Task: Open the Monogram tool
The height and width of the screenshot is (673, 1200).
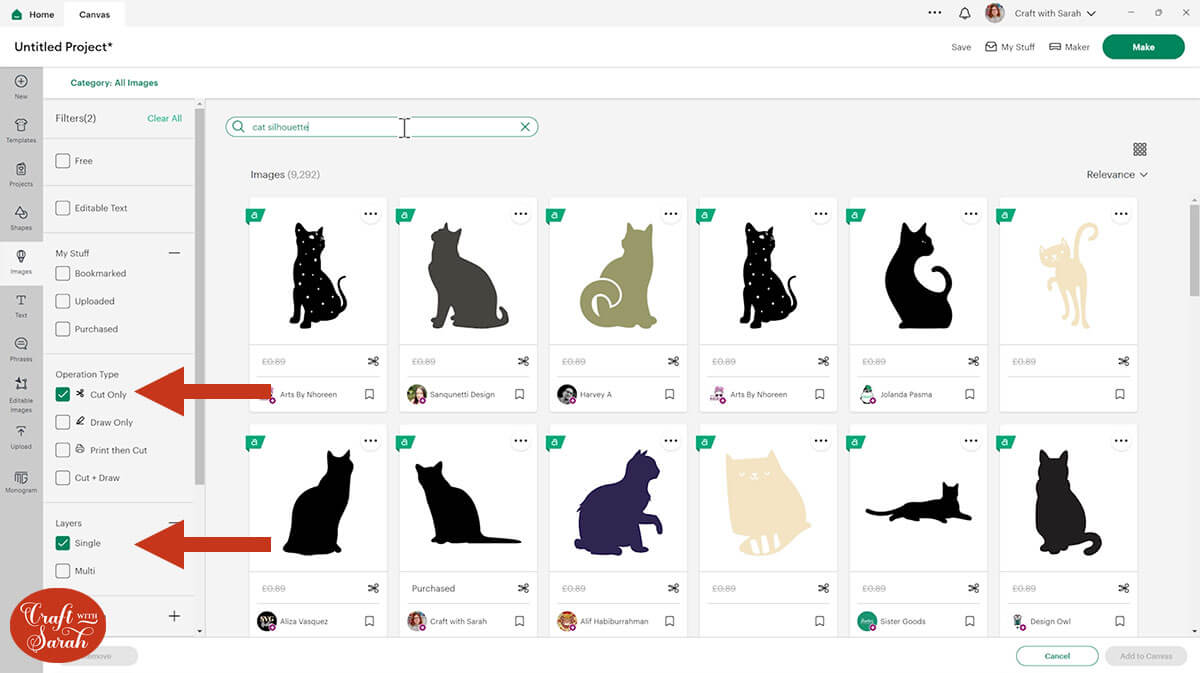Action: [21, 480]
